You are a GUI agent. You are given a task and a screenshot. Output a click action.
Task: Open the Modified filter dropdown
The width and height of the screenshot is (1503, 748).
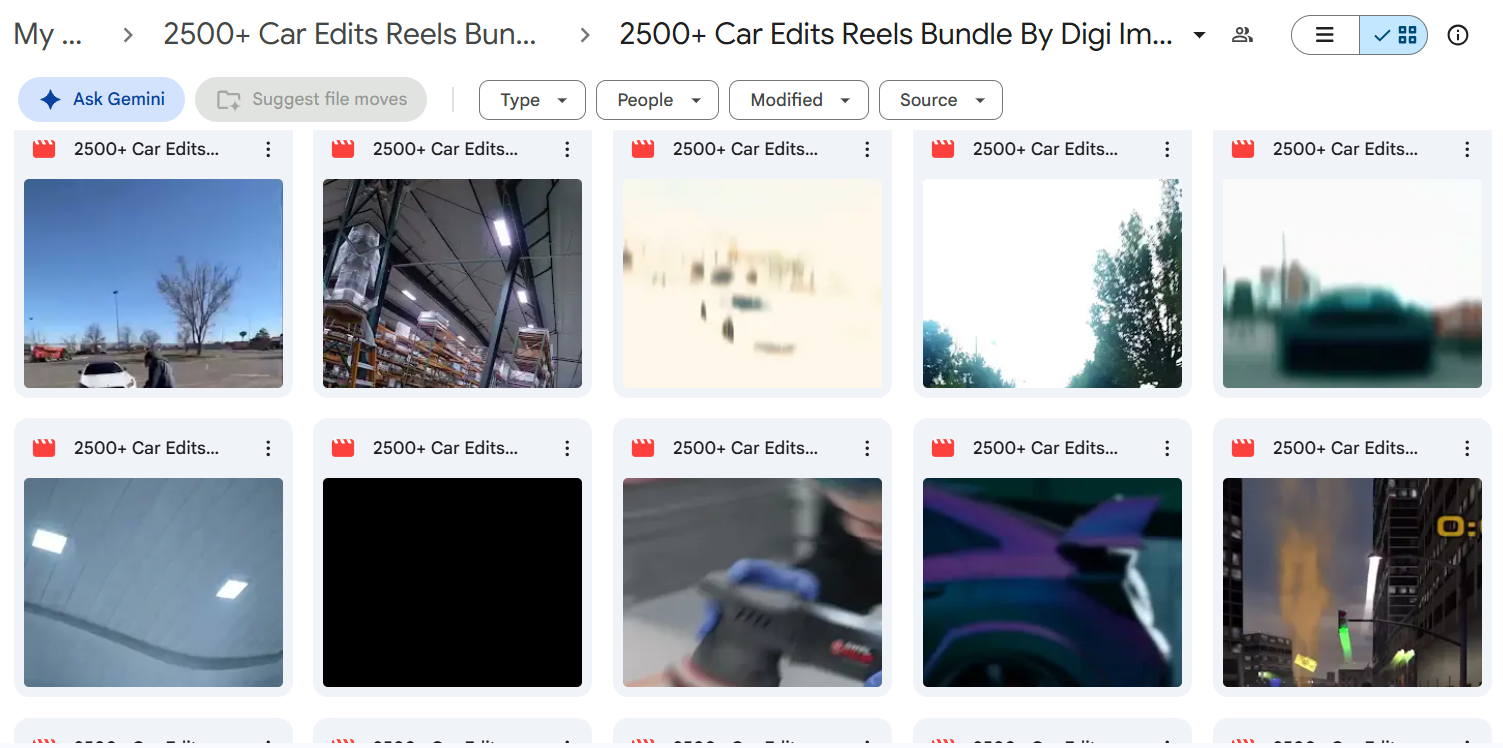799,100
